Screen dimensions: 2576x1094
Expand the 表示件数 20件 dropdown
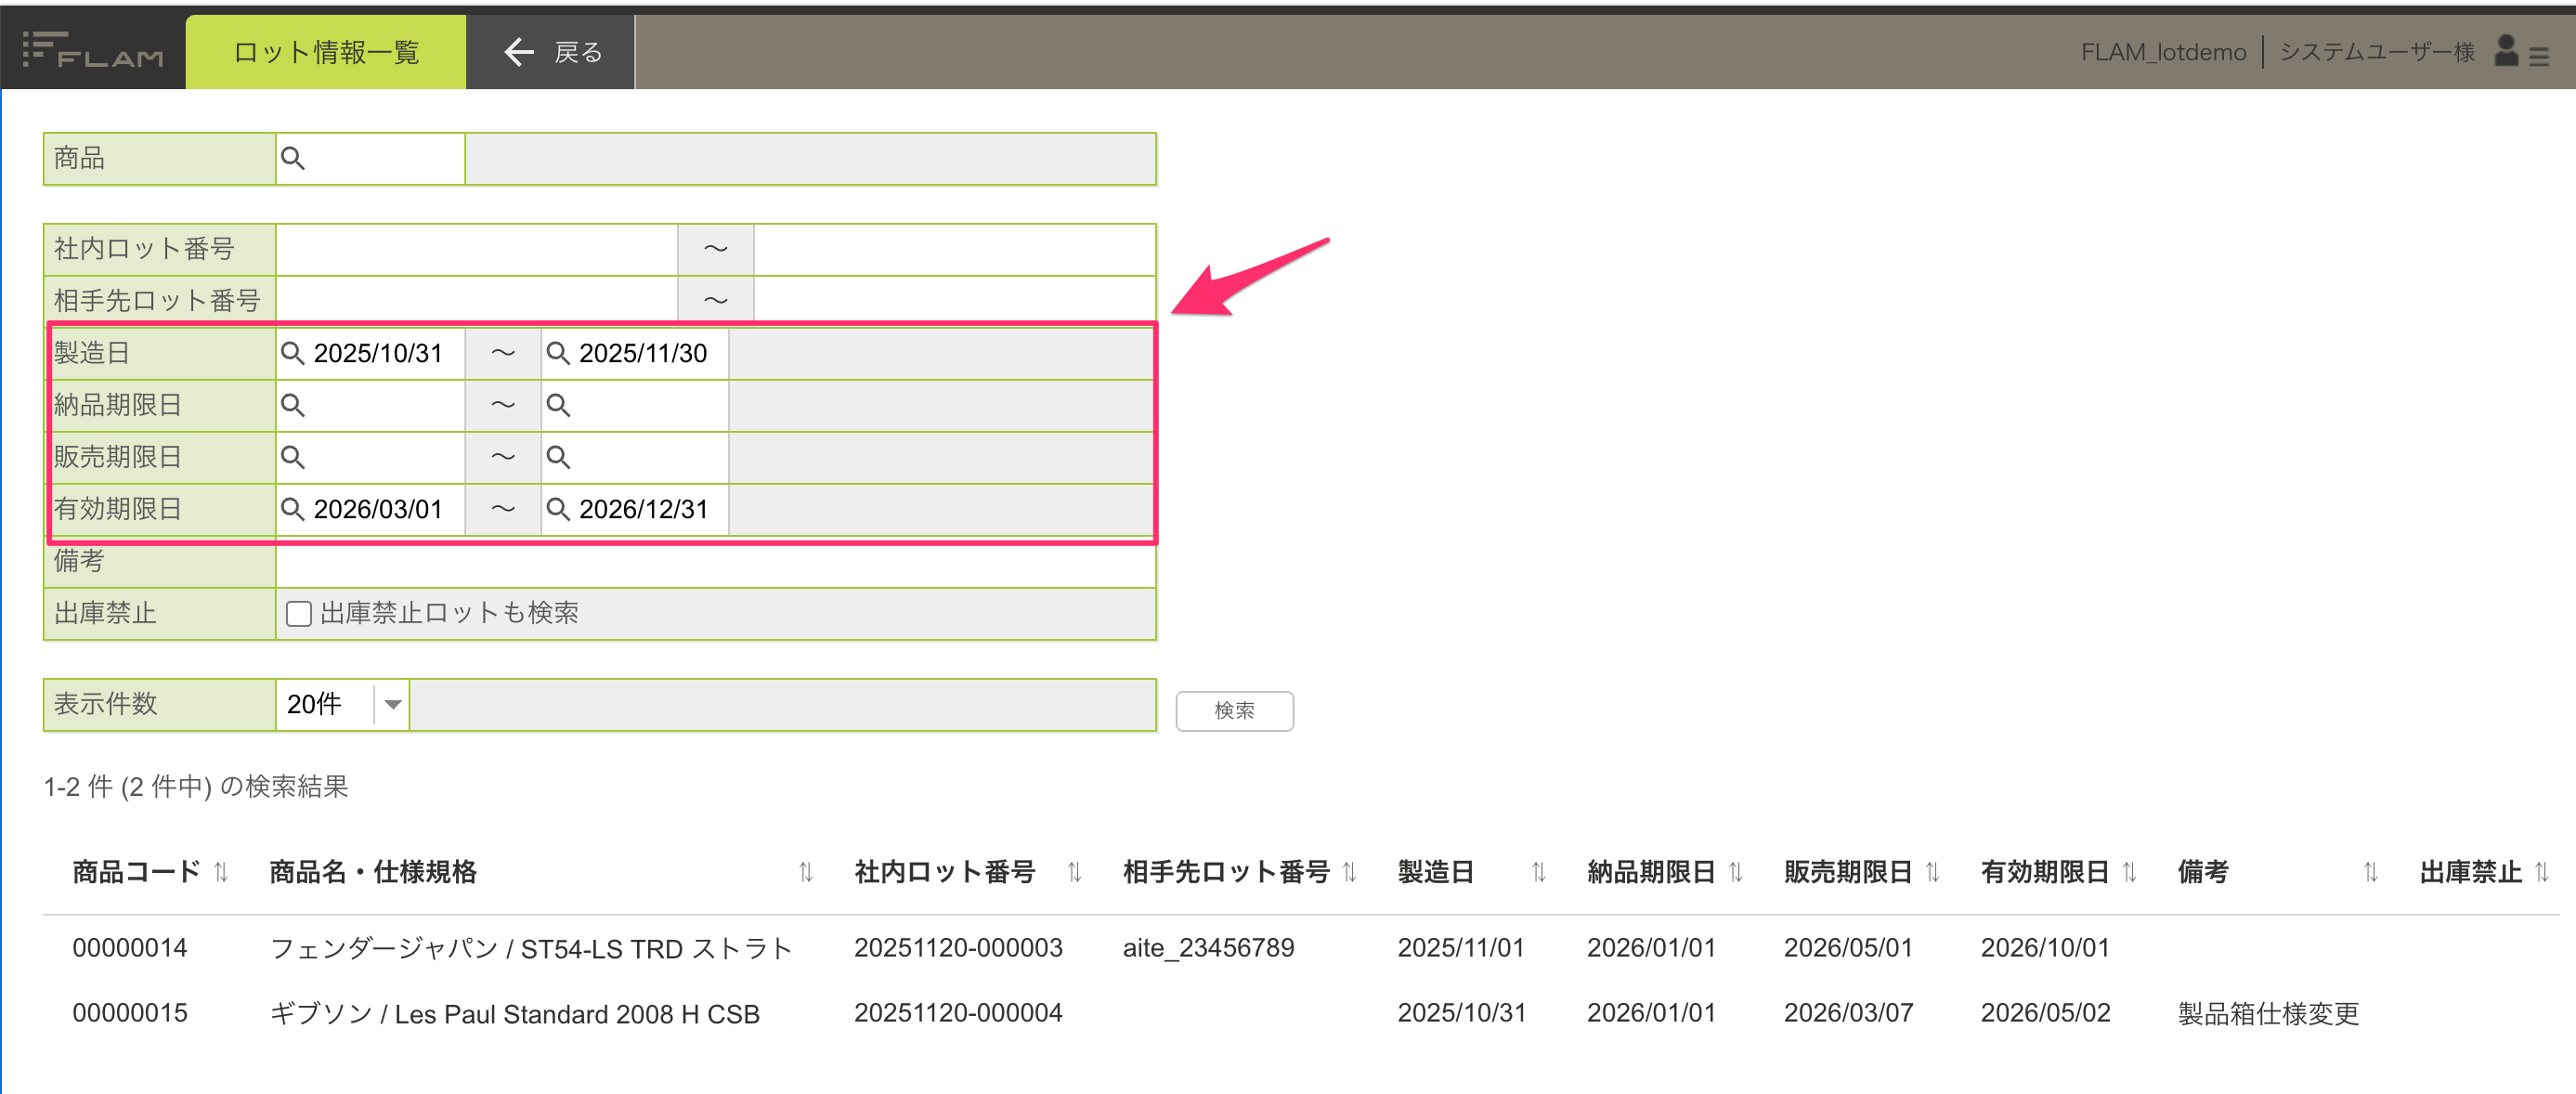(393, 705)
